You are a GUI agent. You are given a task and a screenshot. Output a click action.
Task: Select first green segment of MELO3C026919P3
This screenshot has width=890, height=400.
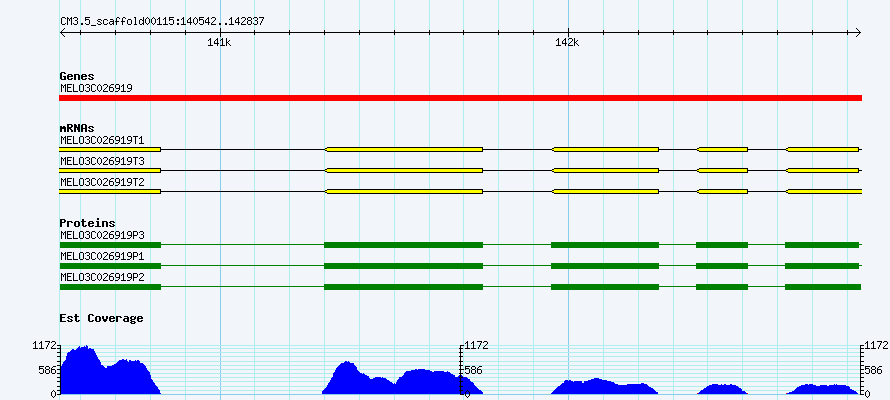click(x=110, y=245)
